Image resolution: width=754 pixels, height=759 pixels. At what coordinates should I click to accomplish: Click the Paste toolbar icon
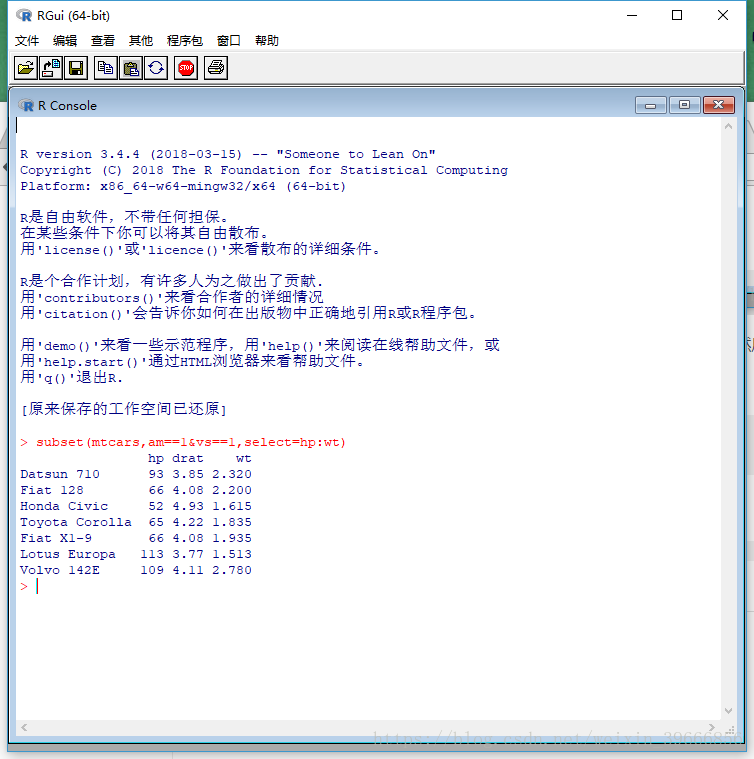pos(131,68)
